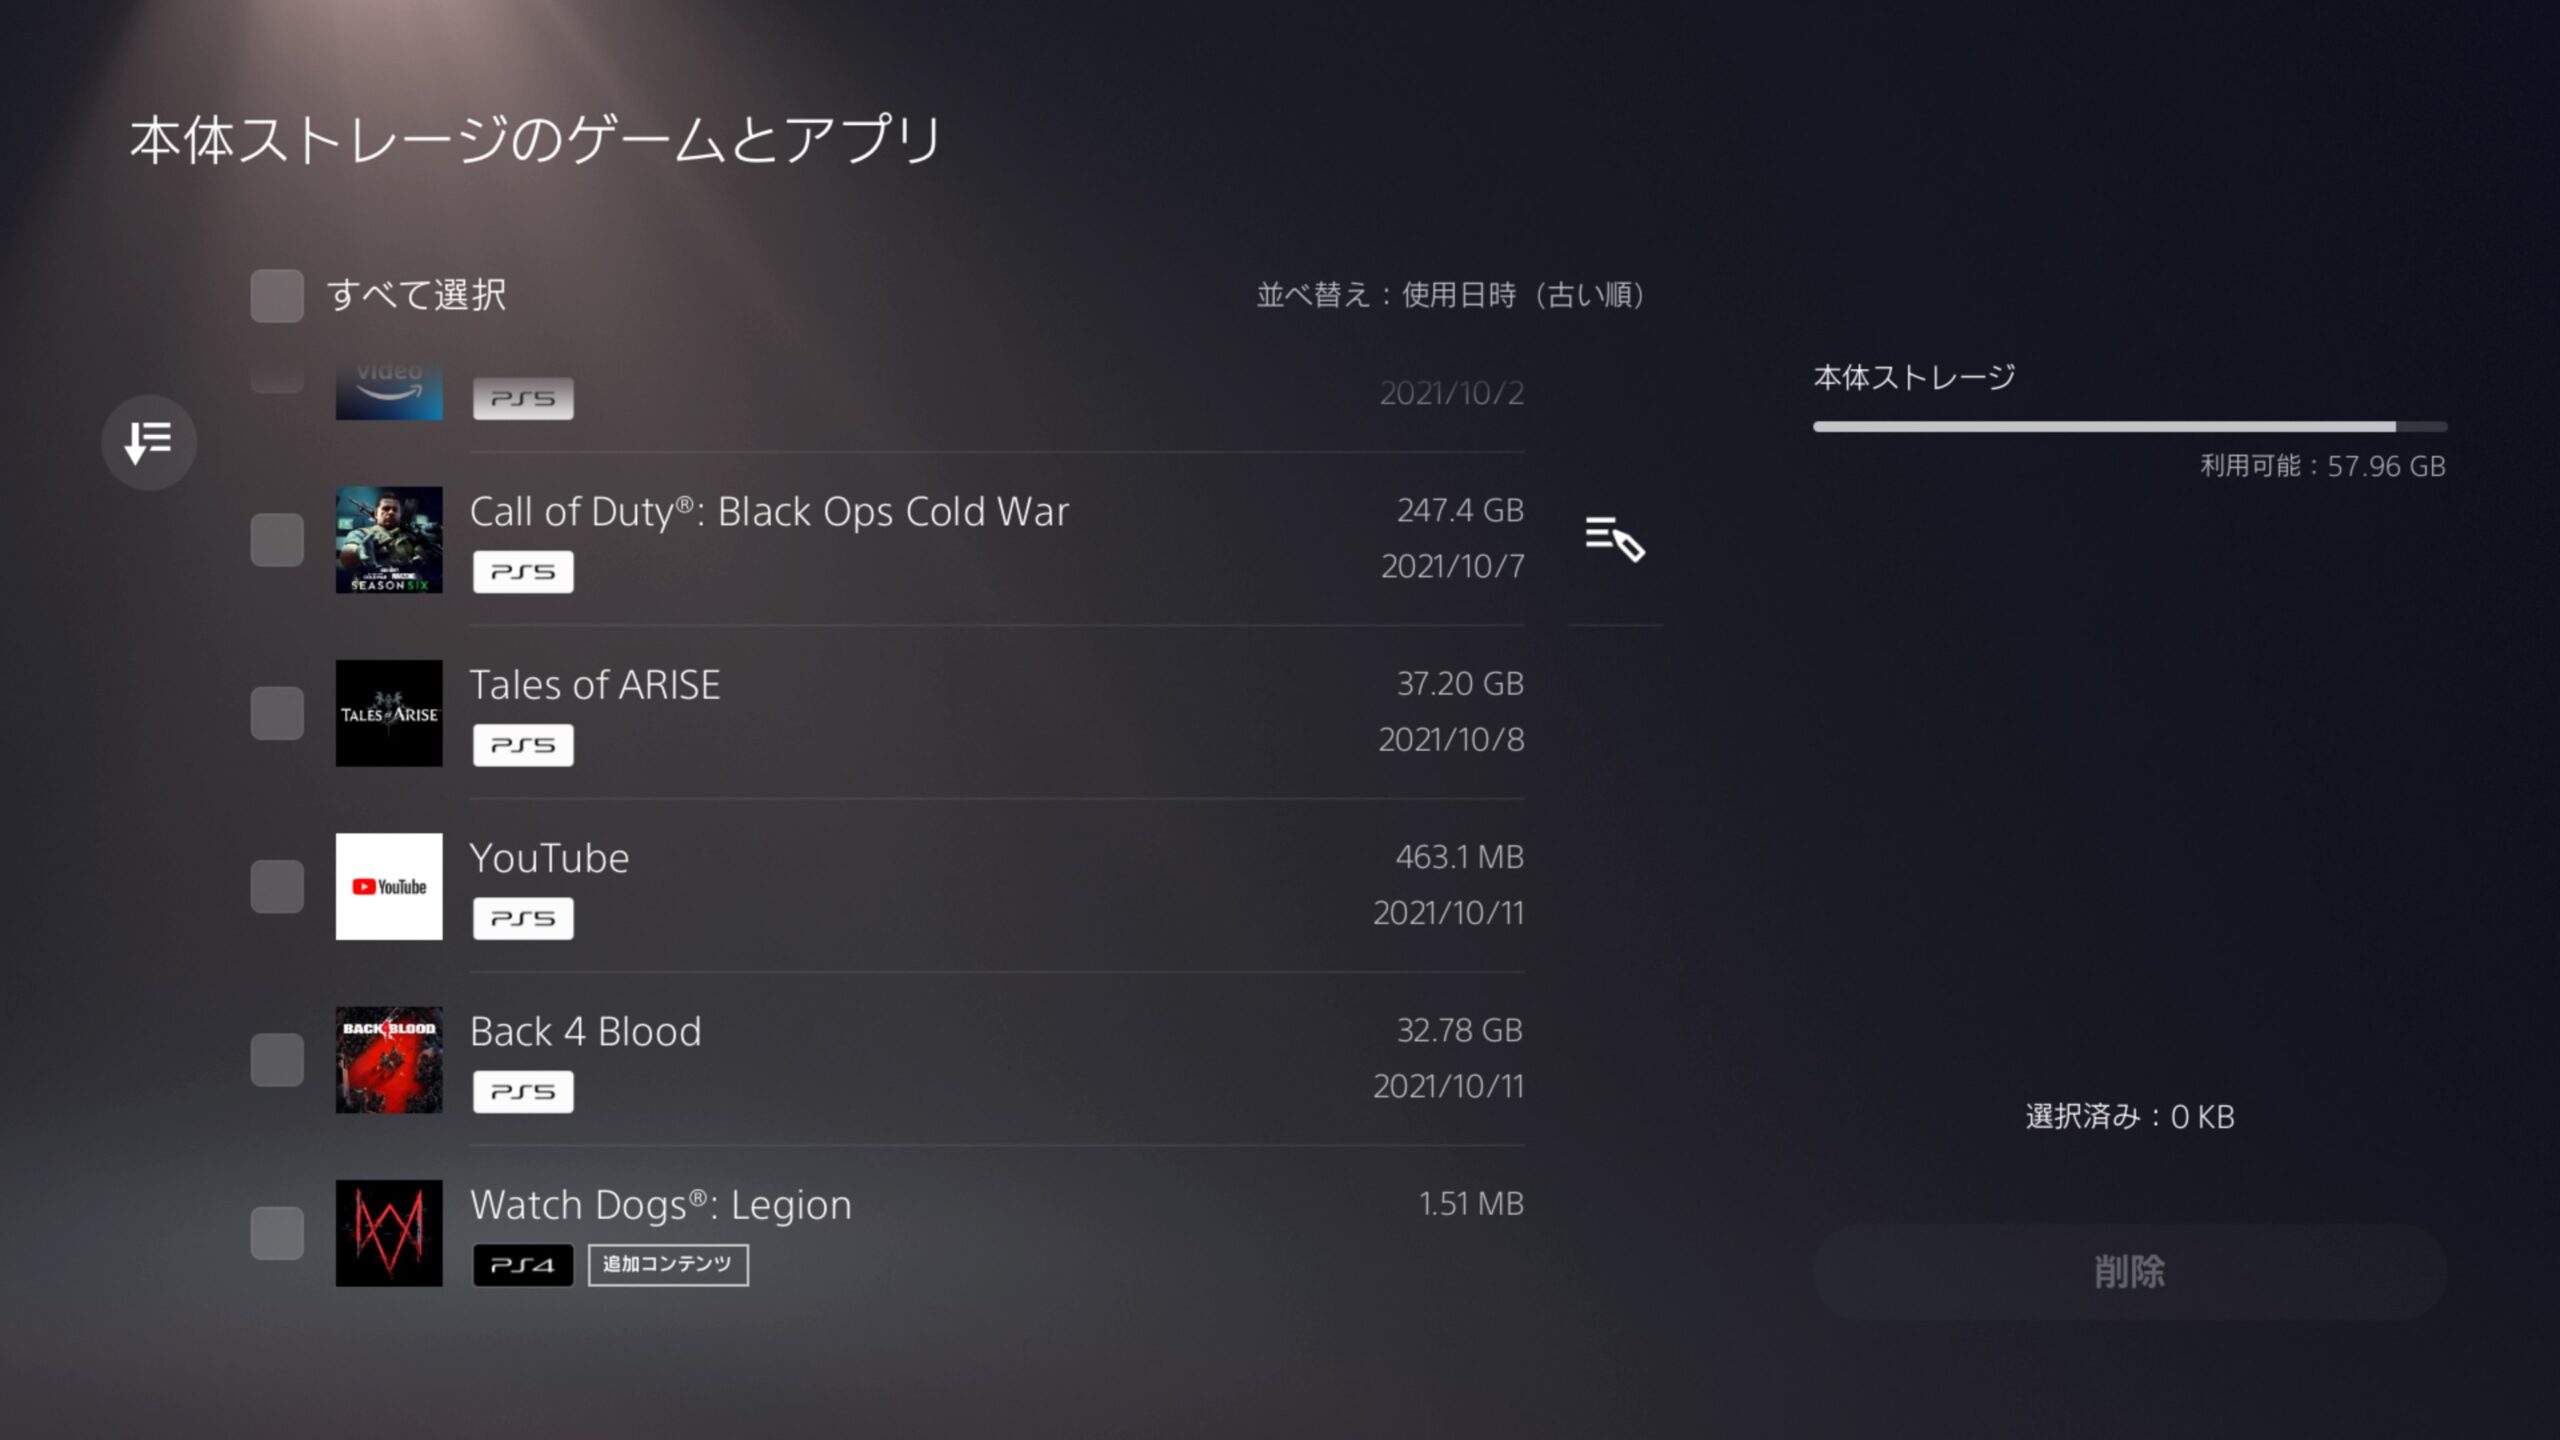Click the 追加コンテンツ tag on Watch Dogs

click(x=668, y=1265)
